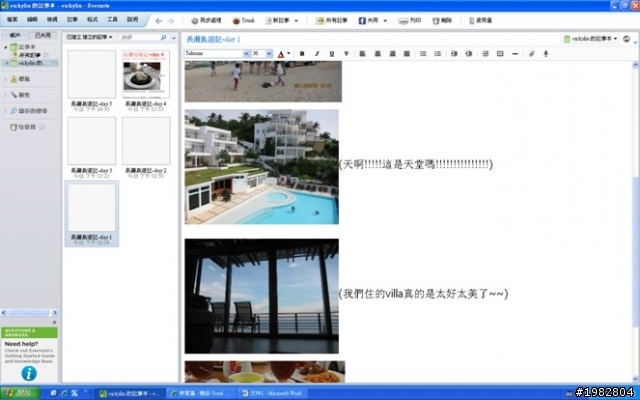Attach a file with the paperclip icon
This screenshot has height=400, width=640.
click(531, 54)
